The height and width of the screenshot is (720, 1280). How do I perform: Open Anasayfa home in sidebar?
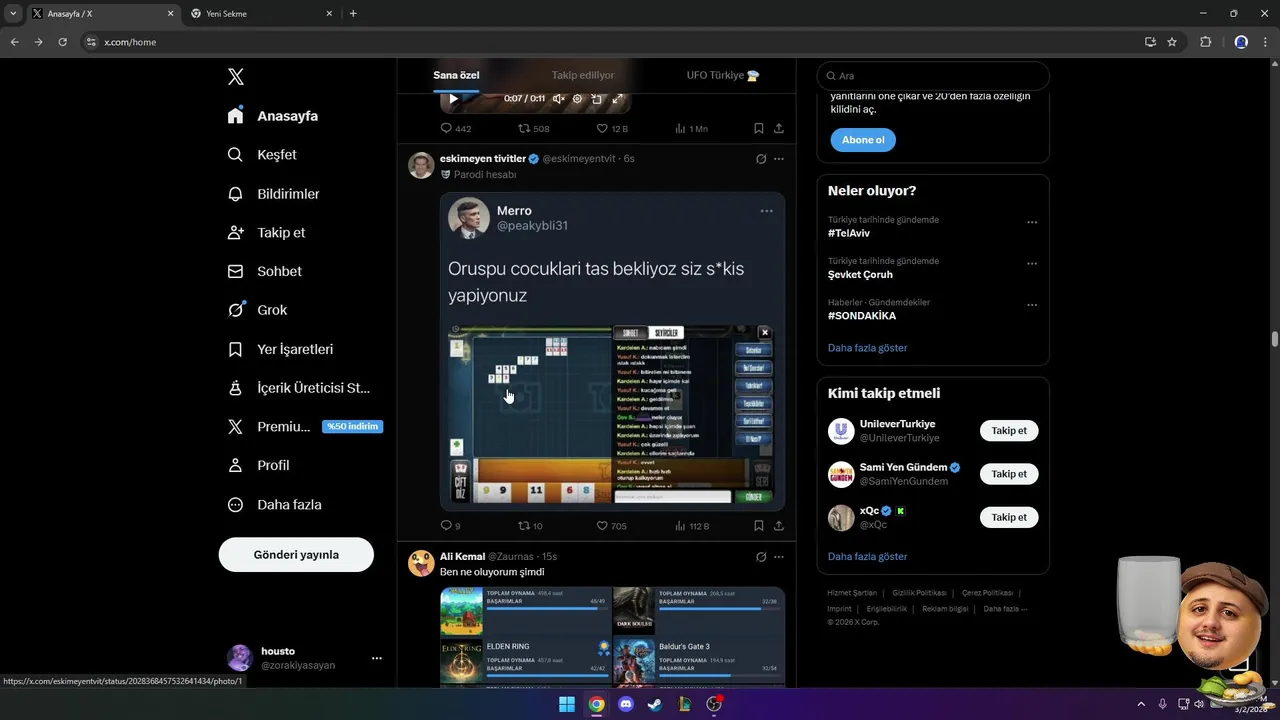(x=273, y=116)
